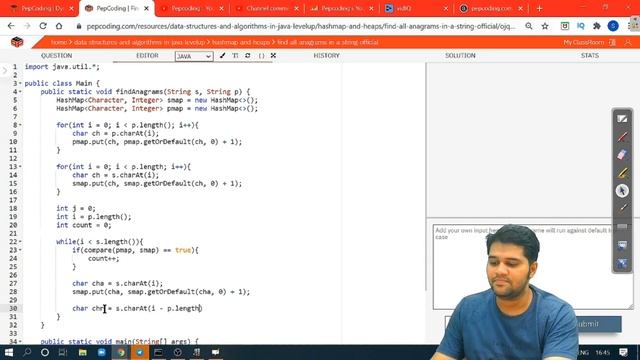This screenshot has height=360, width=640.
Task: Select the EDITOR tab
Action: click(147, 56)
